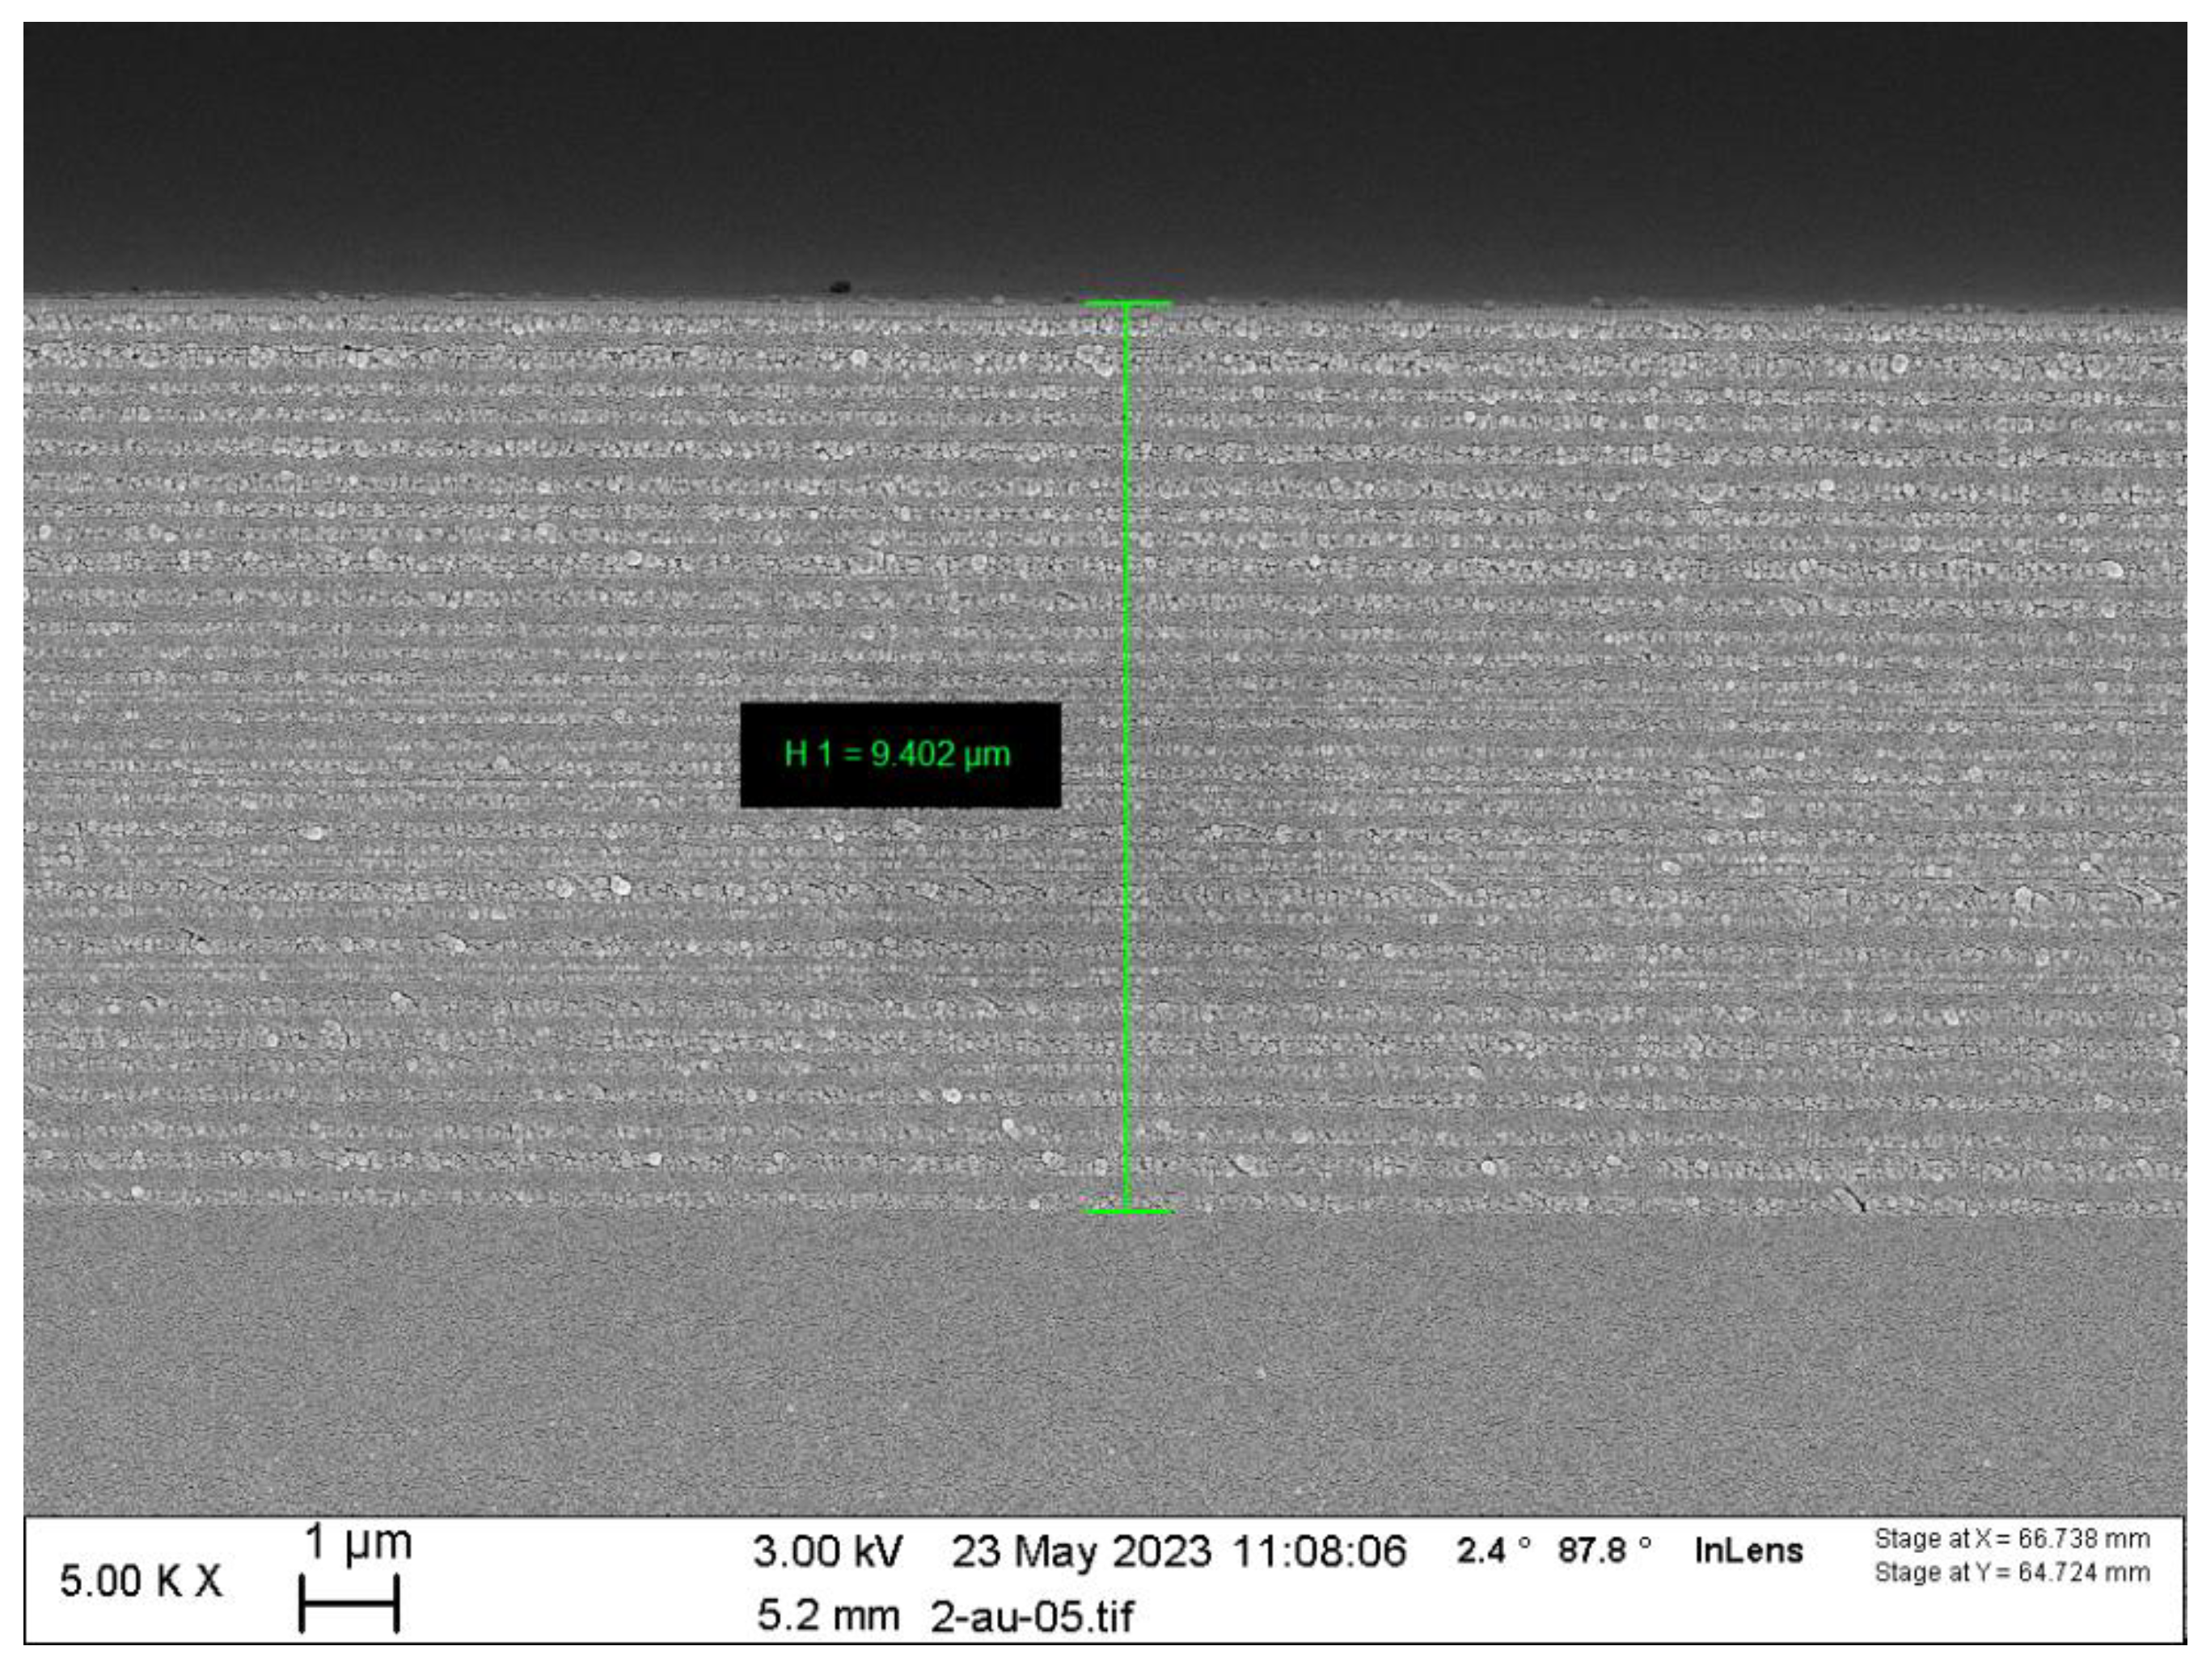Click the H 1 = 9.402 µm measurement label
Viewport: 2202px width, 1680px height.
pyautogui.click(x=898, y=754)
